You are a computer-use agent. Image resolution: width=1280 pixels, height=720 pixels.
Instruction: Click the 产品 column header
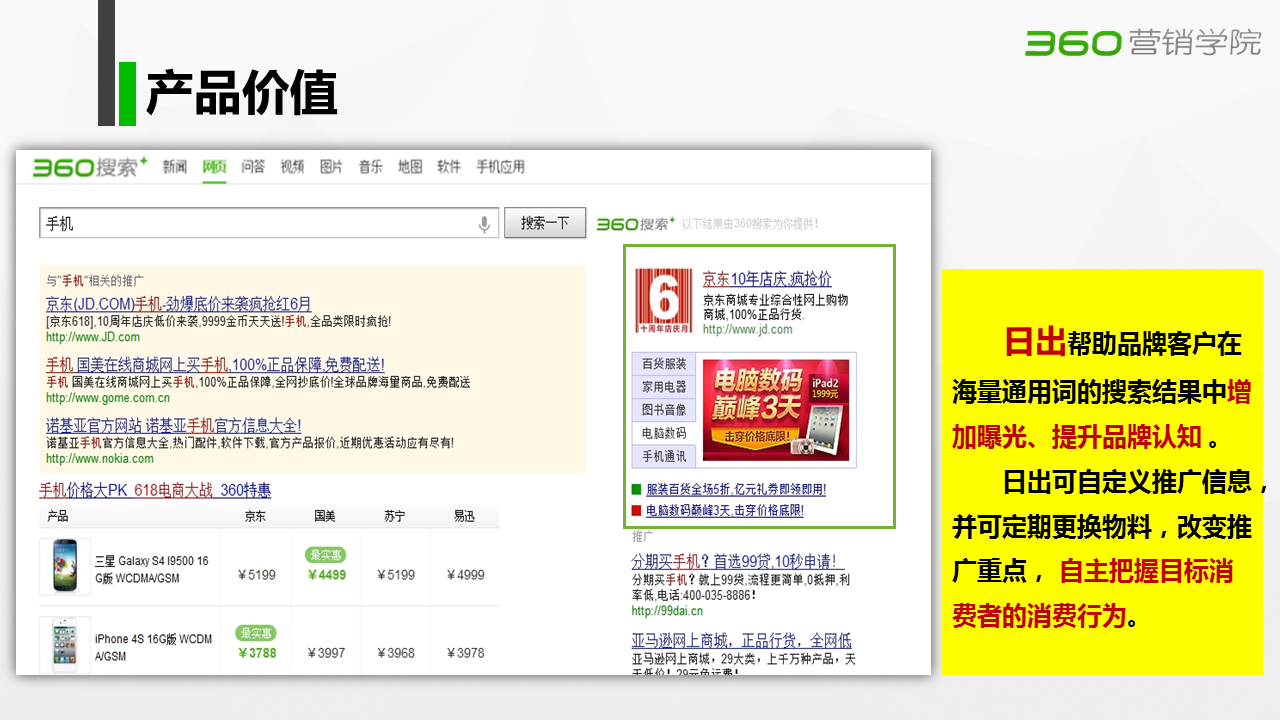tap(58, 517)
